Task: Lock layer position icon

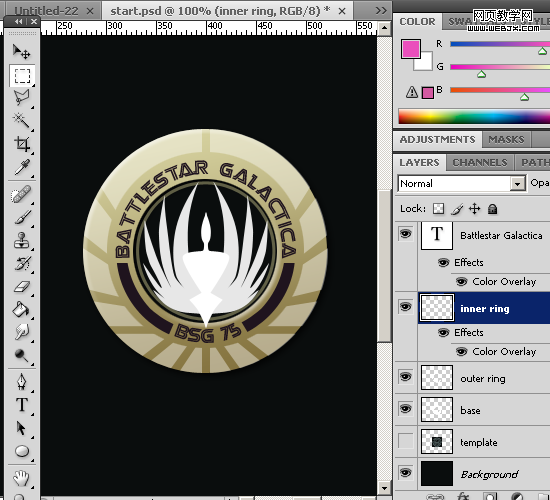Action: click(x=474, y=209)
